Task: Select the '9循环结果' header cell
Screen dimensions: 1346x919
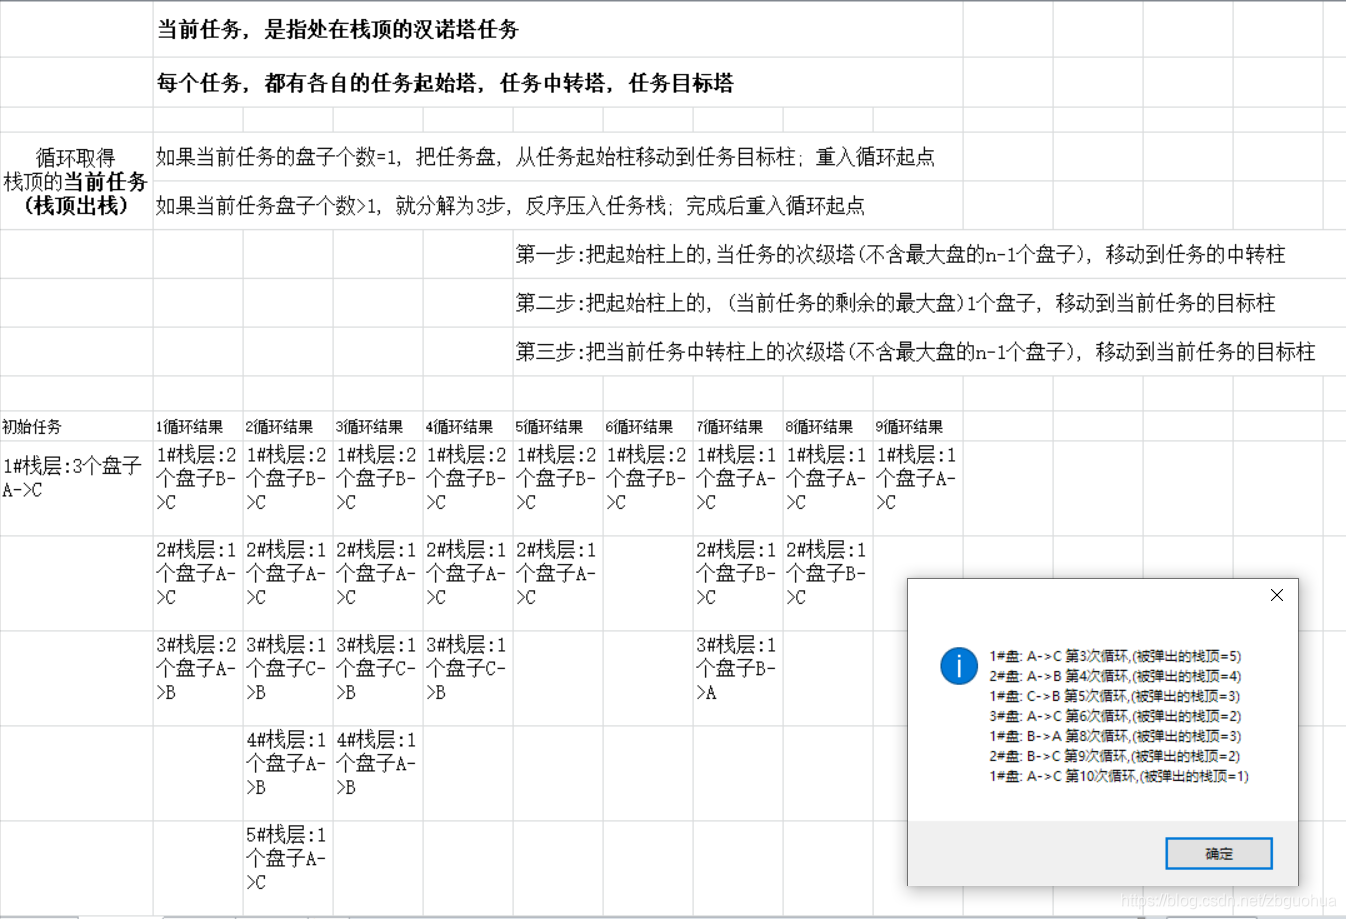Action: 918,426
